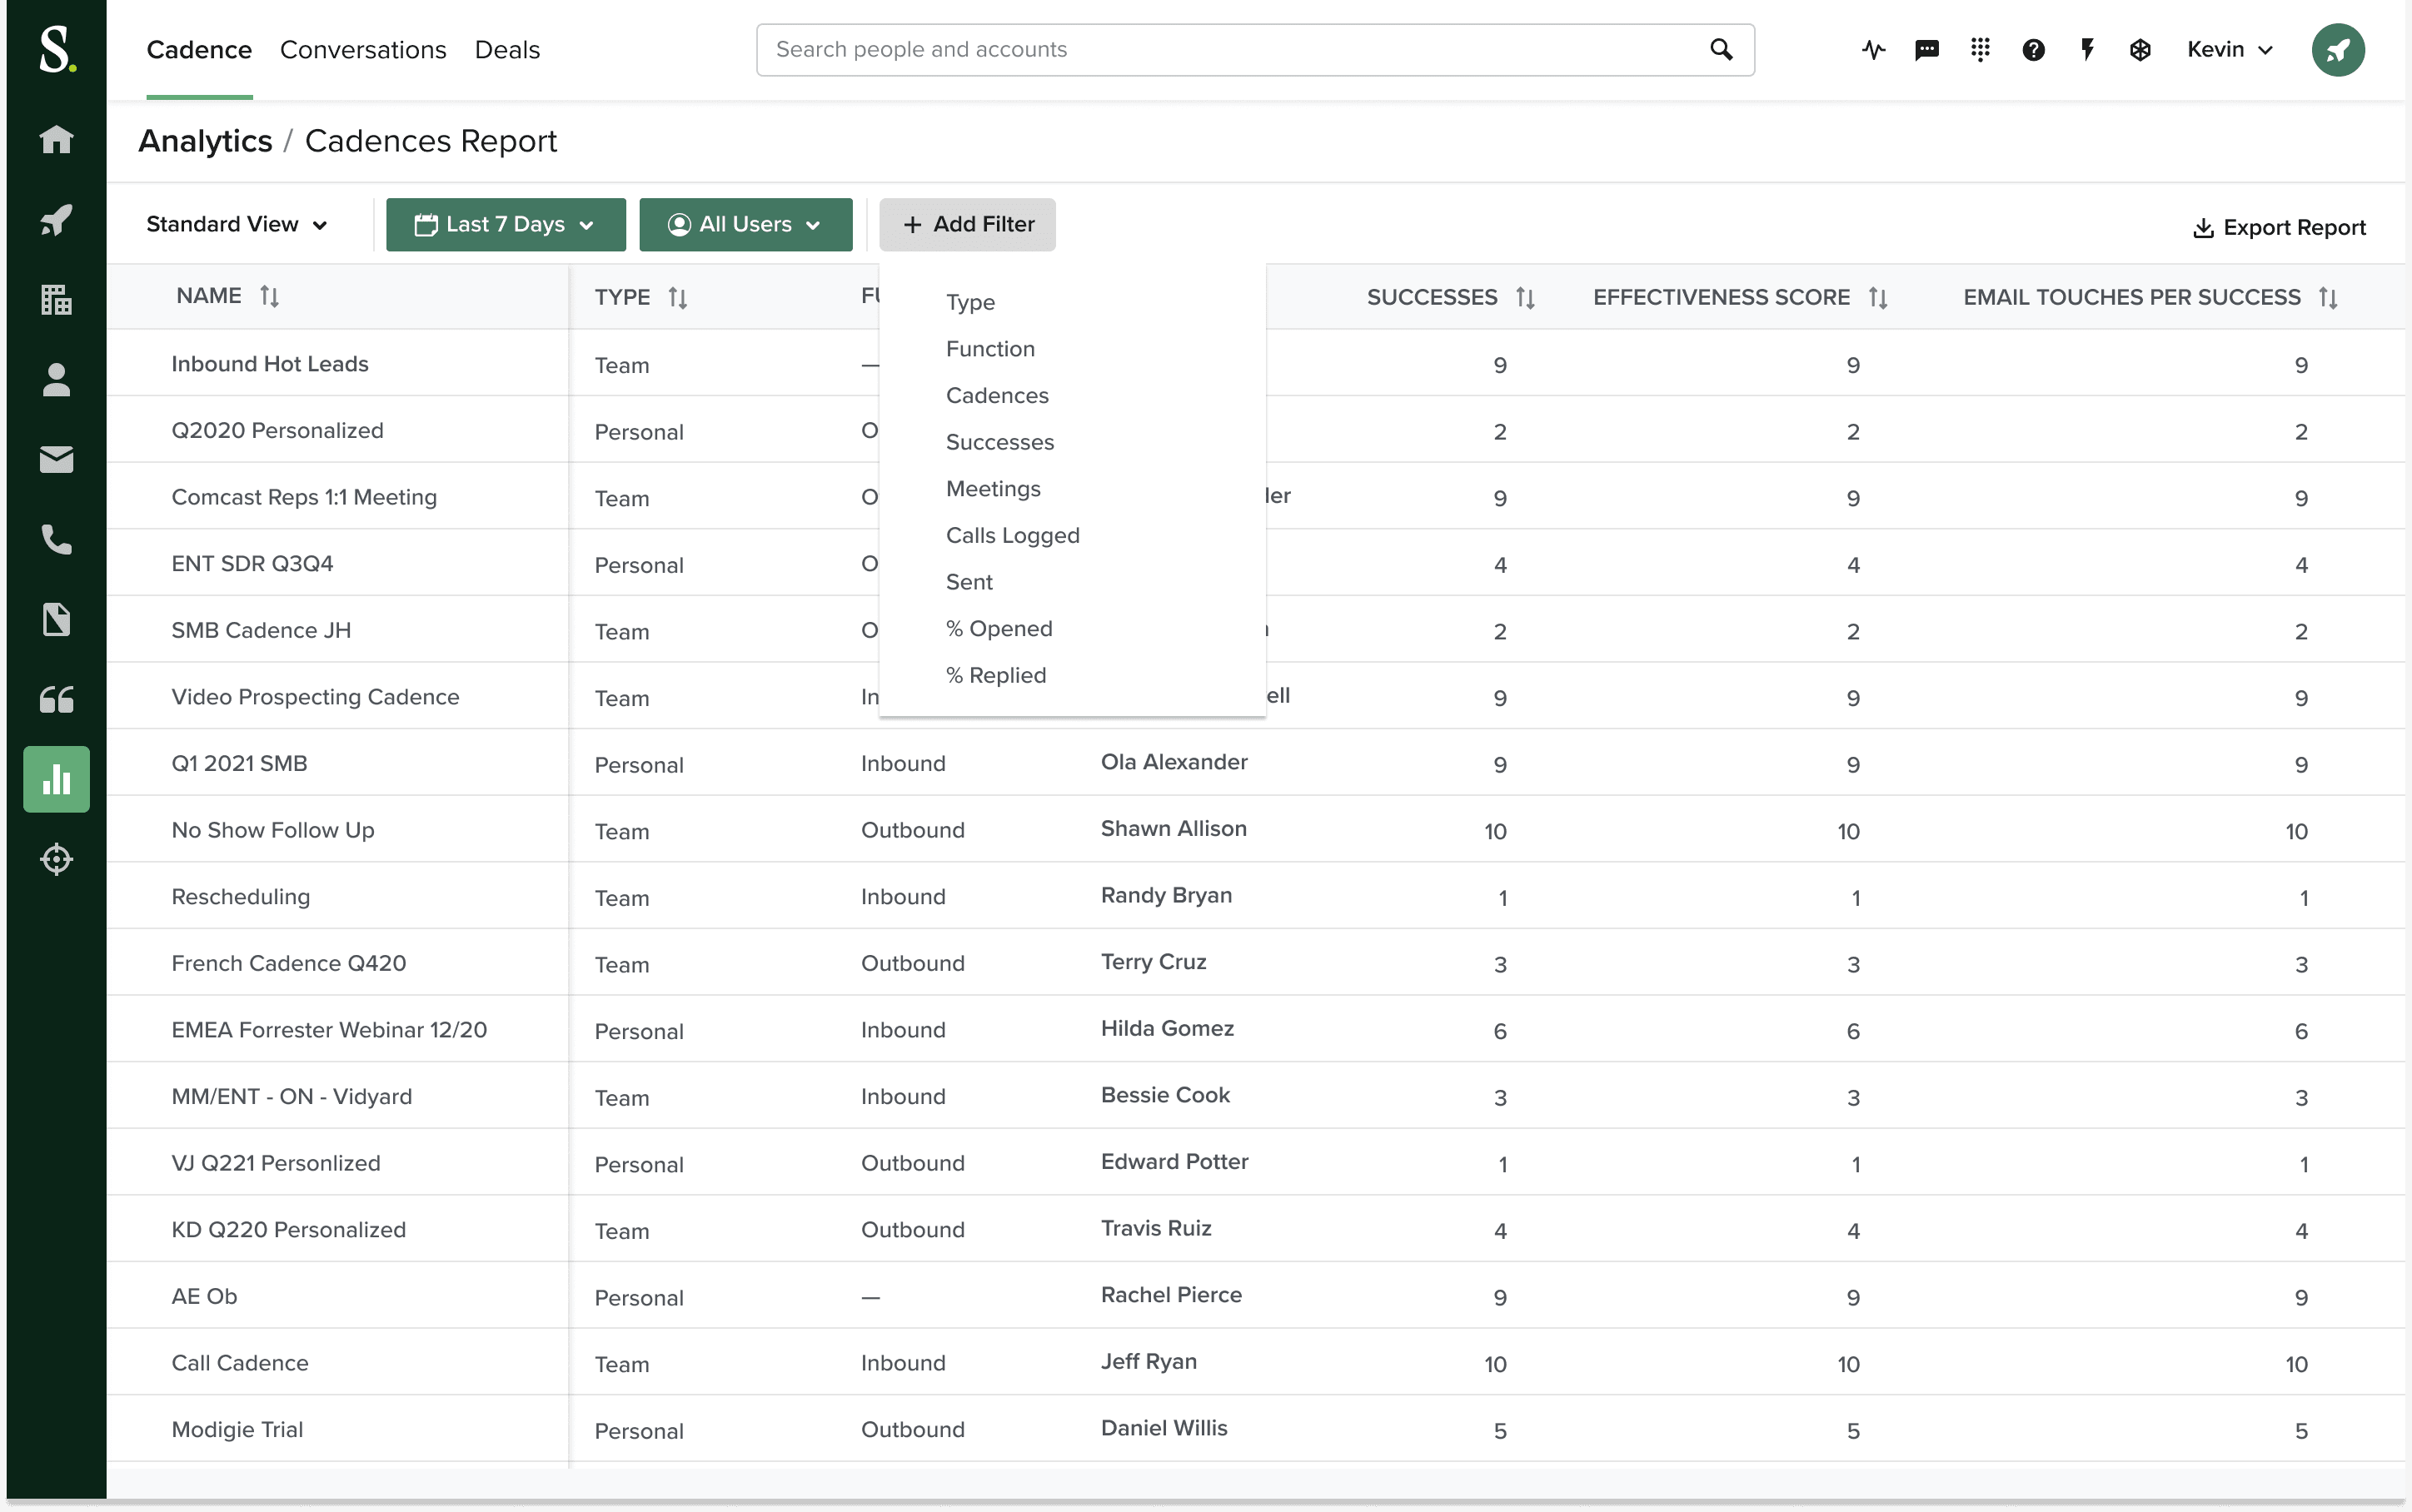Select Meetings from the filter menu

993,488
